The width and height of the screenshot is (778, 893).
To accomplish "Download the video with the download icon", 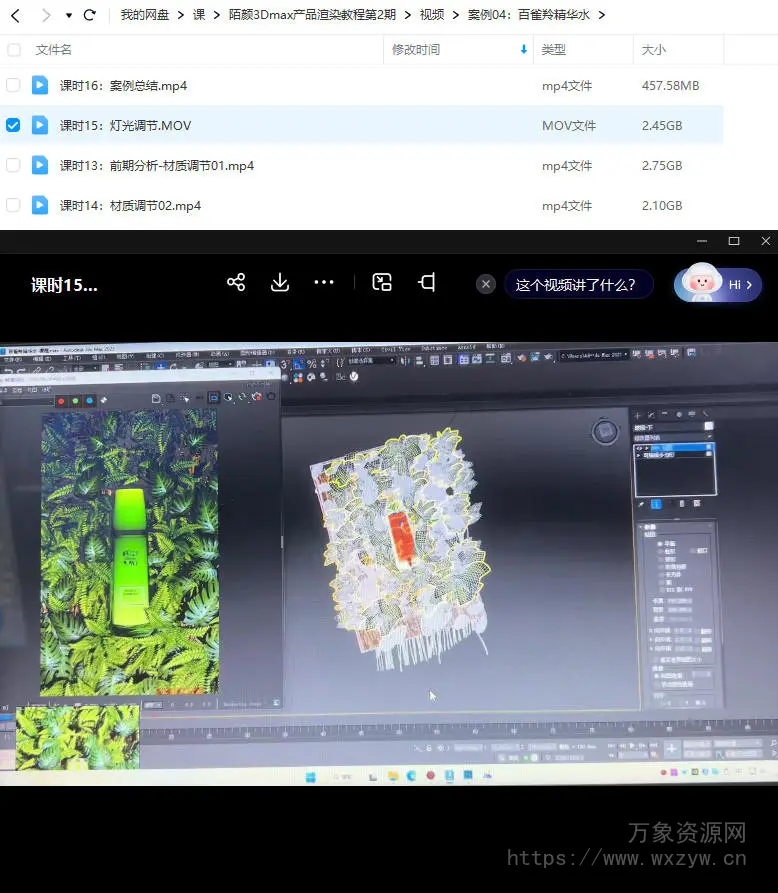I will [x=280, y=283].
